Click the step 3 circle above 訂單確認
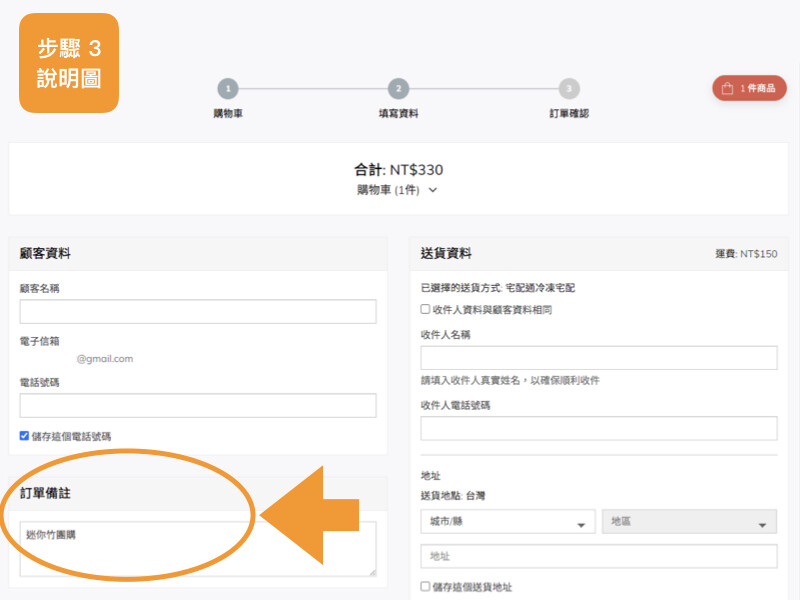Viewport: 800px width, 600px height. coord(568,88)
